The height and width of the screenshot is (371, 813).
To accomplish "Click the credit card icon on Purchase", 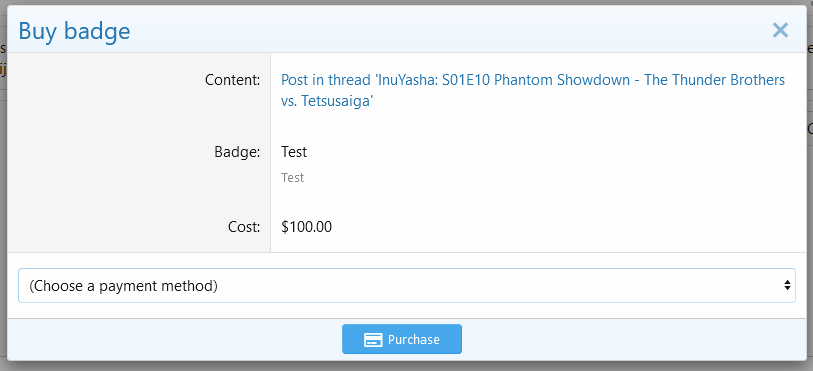I will [x=373, y=340].
